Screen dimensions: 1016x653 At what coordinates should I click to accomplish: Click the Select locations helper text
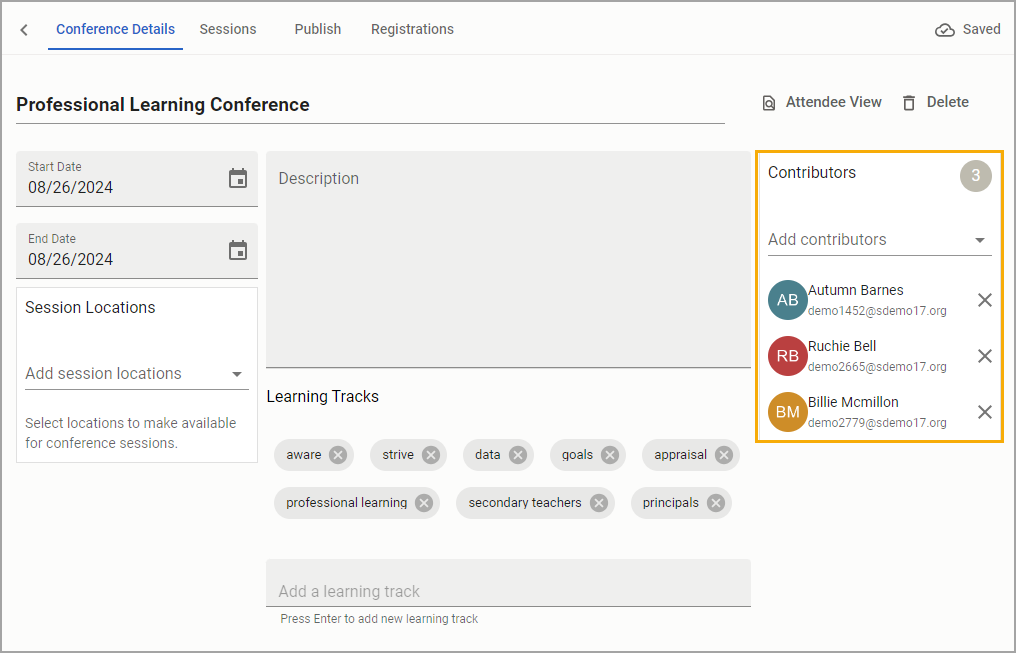(x=131, y=433)
